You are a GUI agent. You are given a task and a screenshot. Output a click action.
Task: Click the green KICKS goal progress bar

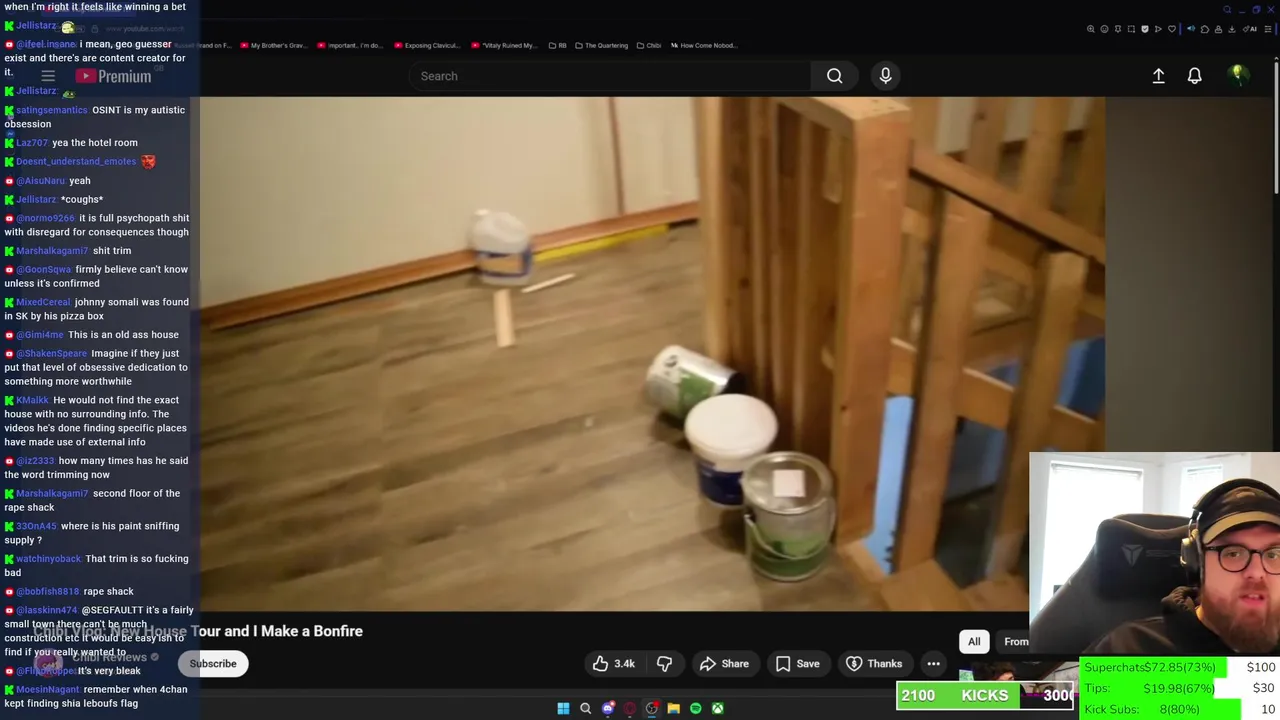pyautogui.click(x=985, y=696)
